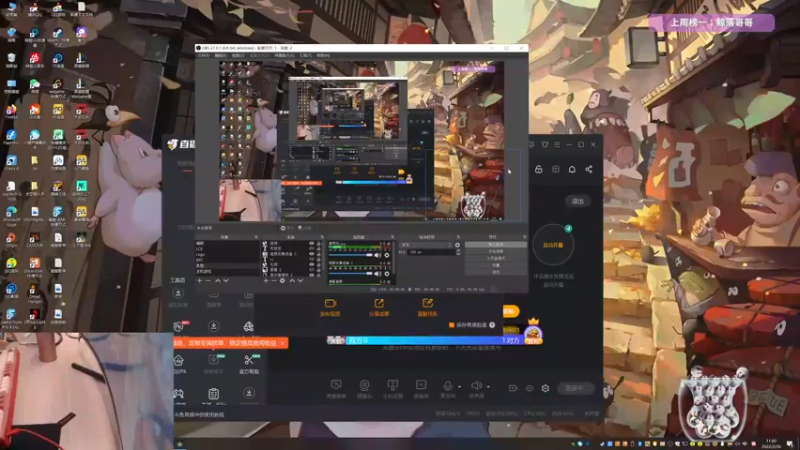Image resolution: width=800 pixels, height=450 pixels.
Task: Open settings gear beside the live status button
Action: coord(545,388)
